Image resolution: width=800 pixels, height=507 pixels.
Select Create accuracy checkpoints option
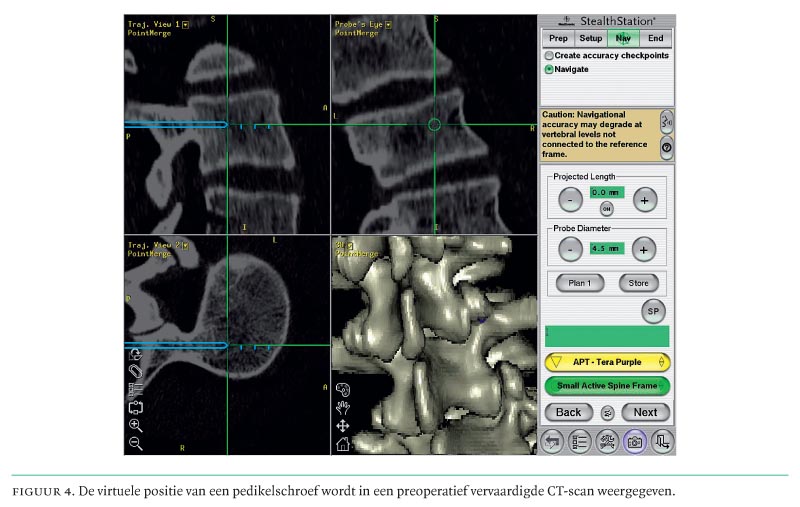[549, 56]
